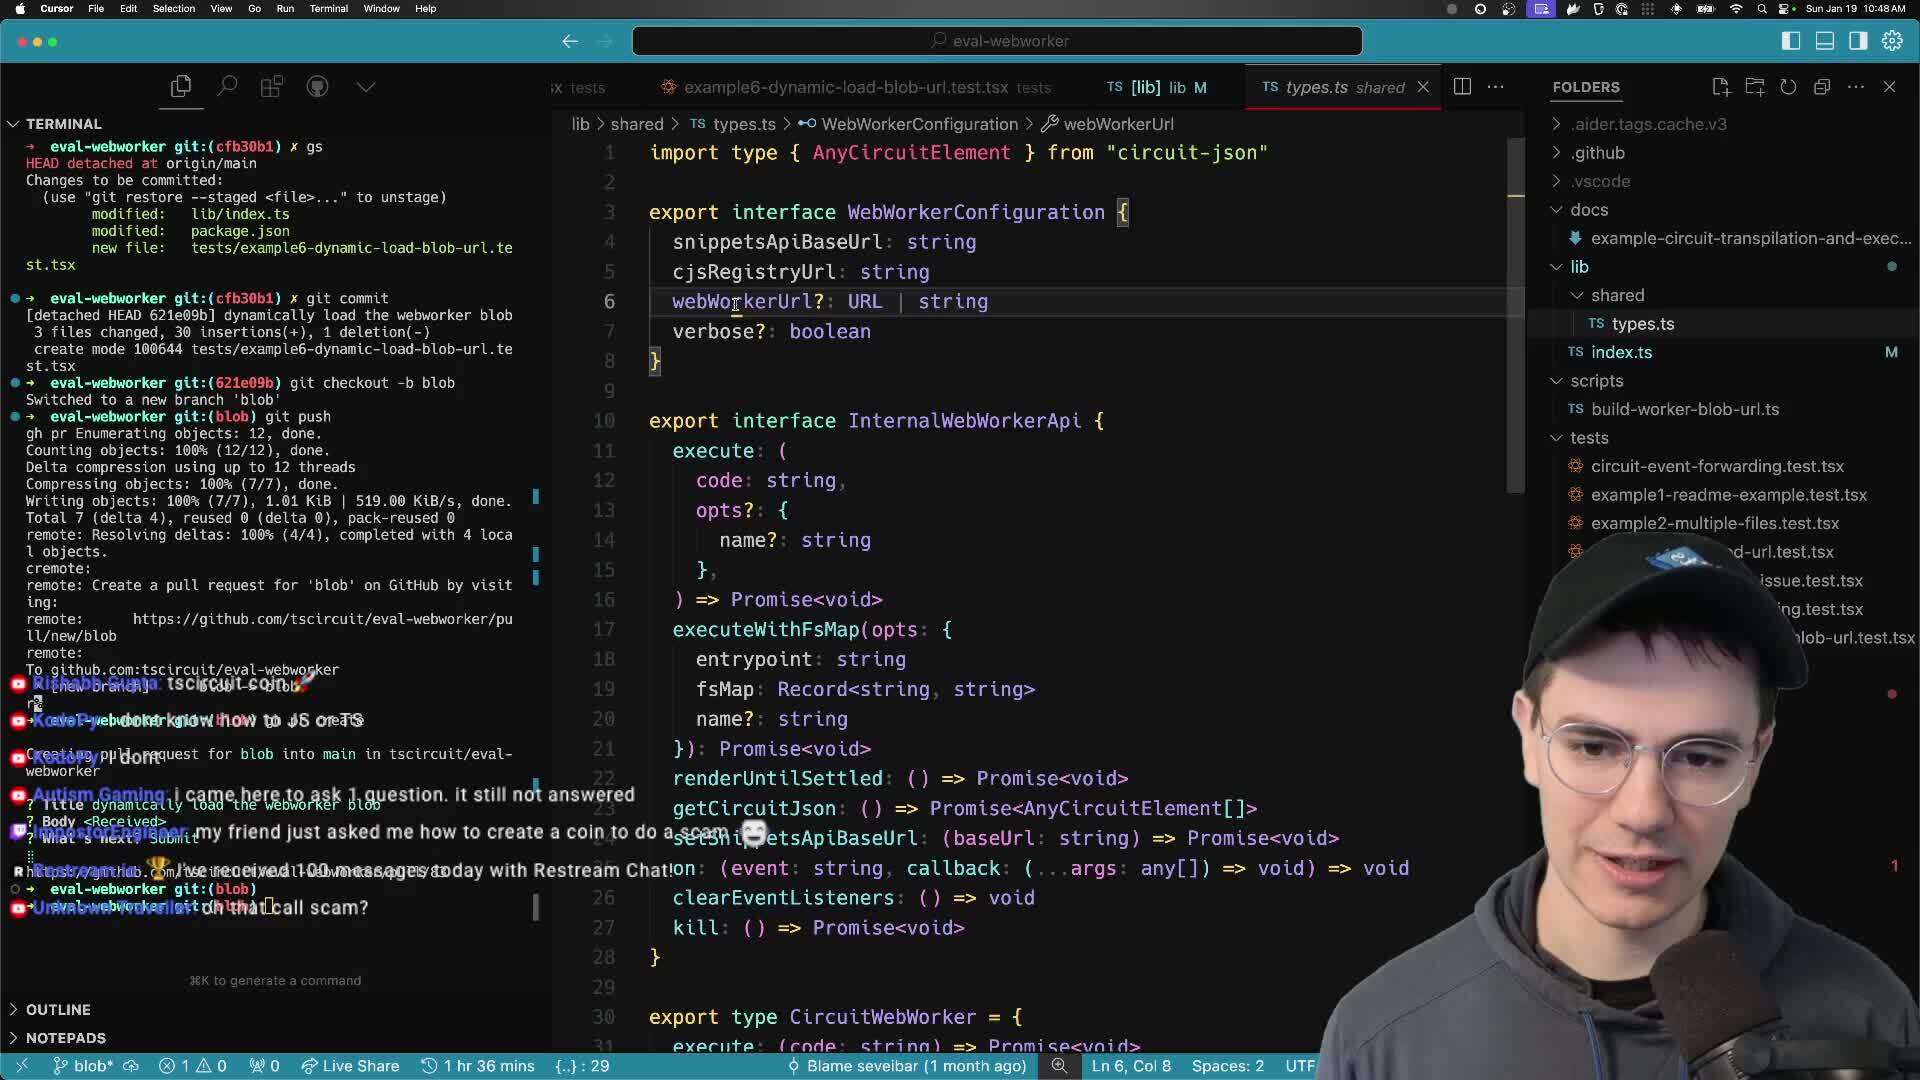Click new folder icon in Folders header
Image resolution: width=1920 pixels, height=1080 pixels.
pos(1754,87)
